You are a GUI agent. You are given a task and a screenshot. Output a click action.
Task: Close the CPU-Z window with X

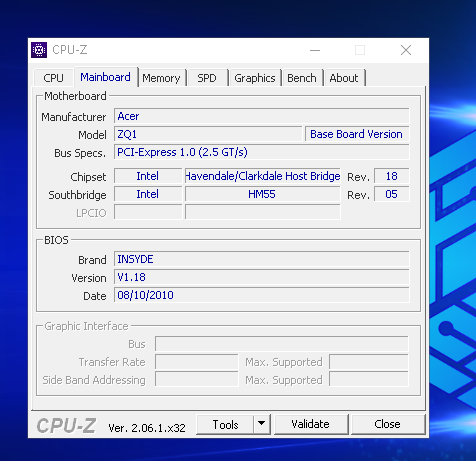(x=406, y=50)
